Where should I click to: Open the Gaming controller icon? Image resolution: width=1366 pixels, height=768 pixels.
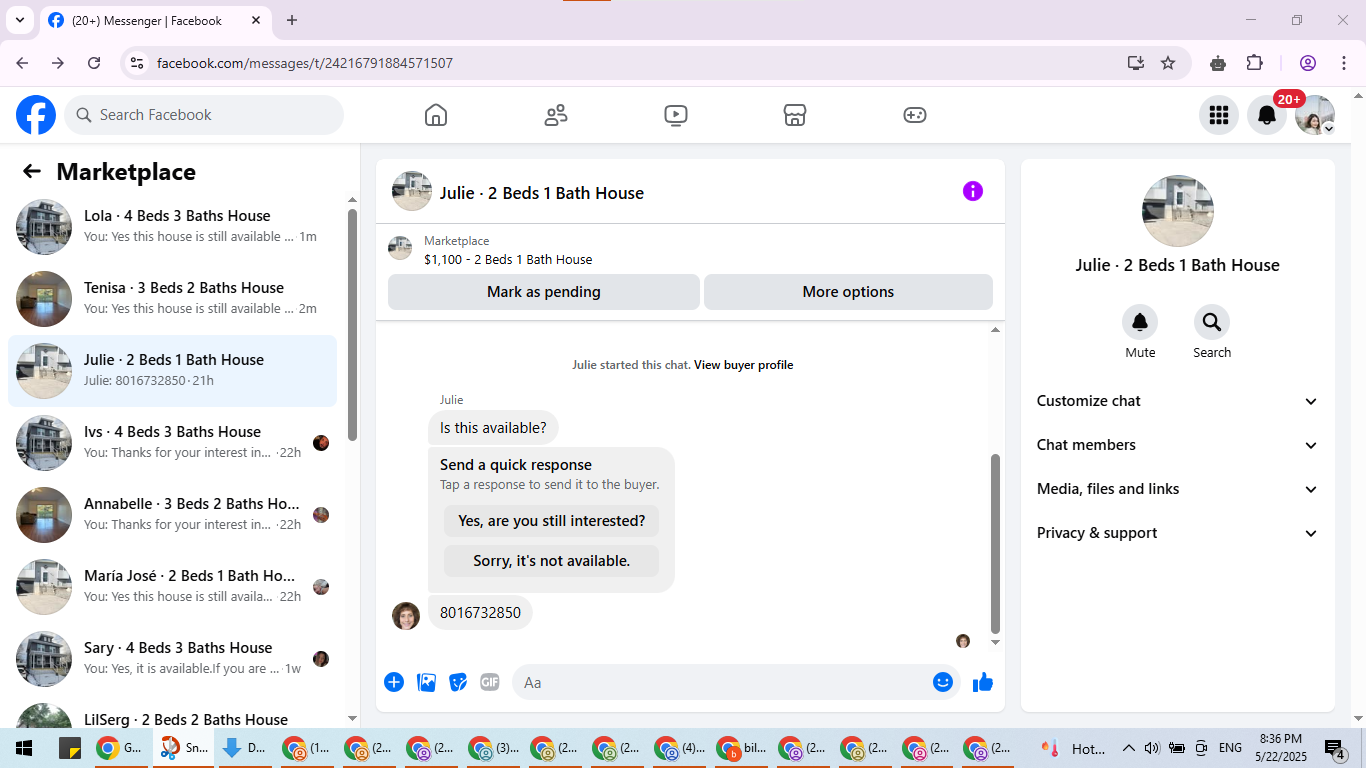915,115
